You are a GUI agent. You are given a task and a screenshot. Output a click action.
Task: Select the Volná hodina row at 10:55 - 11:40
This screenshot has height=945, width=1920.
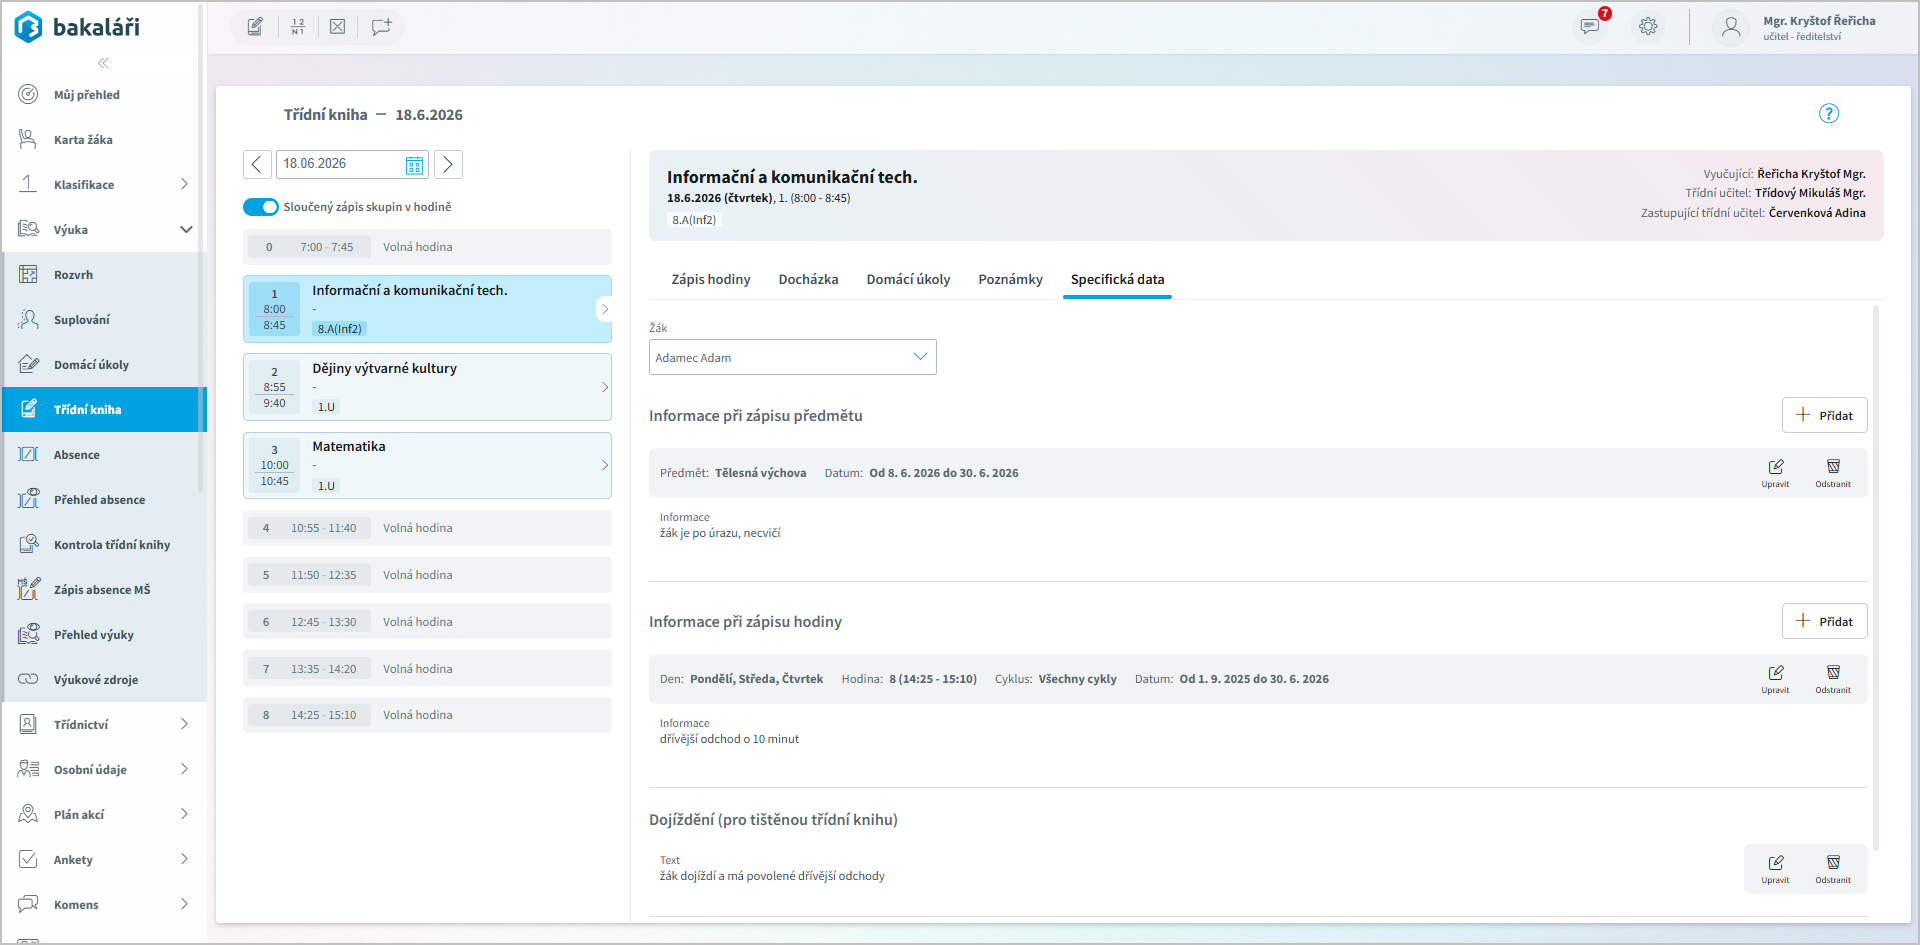click(427, 528)
